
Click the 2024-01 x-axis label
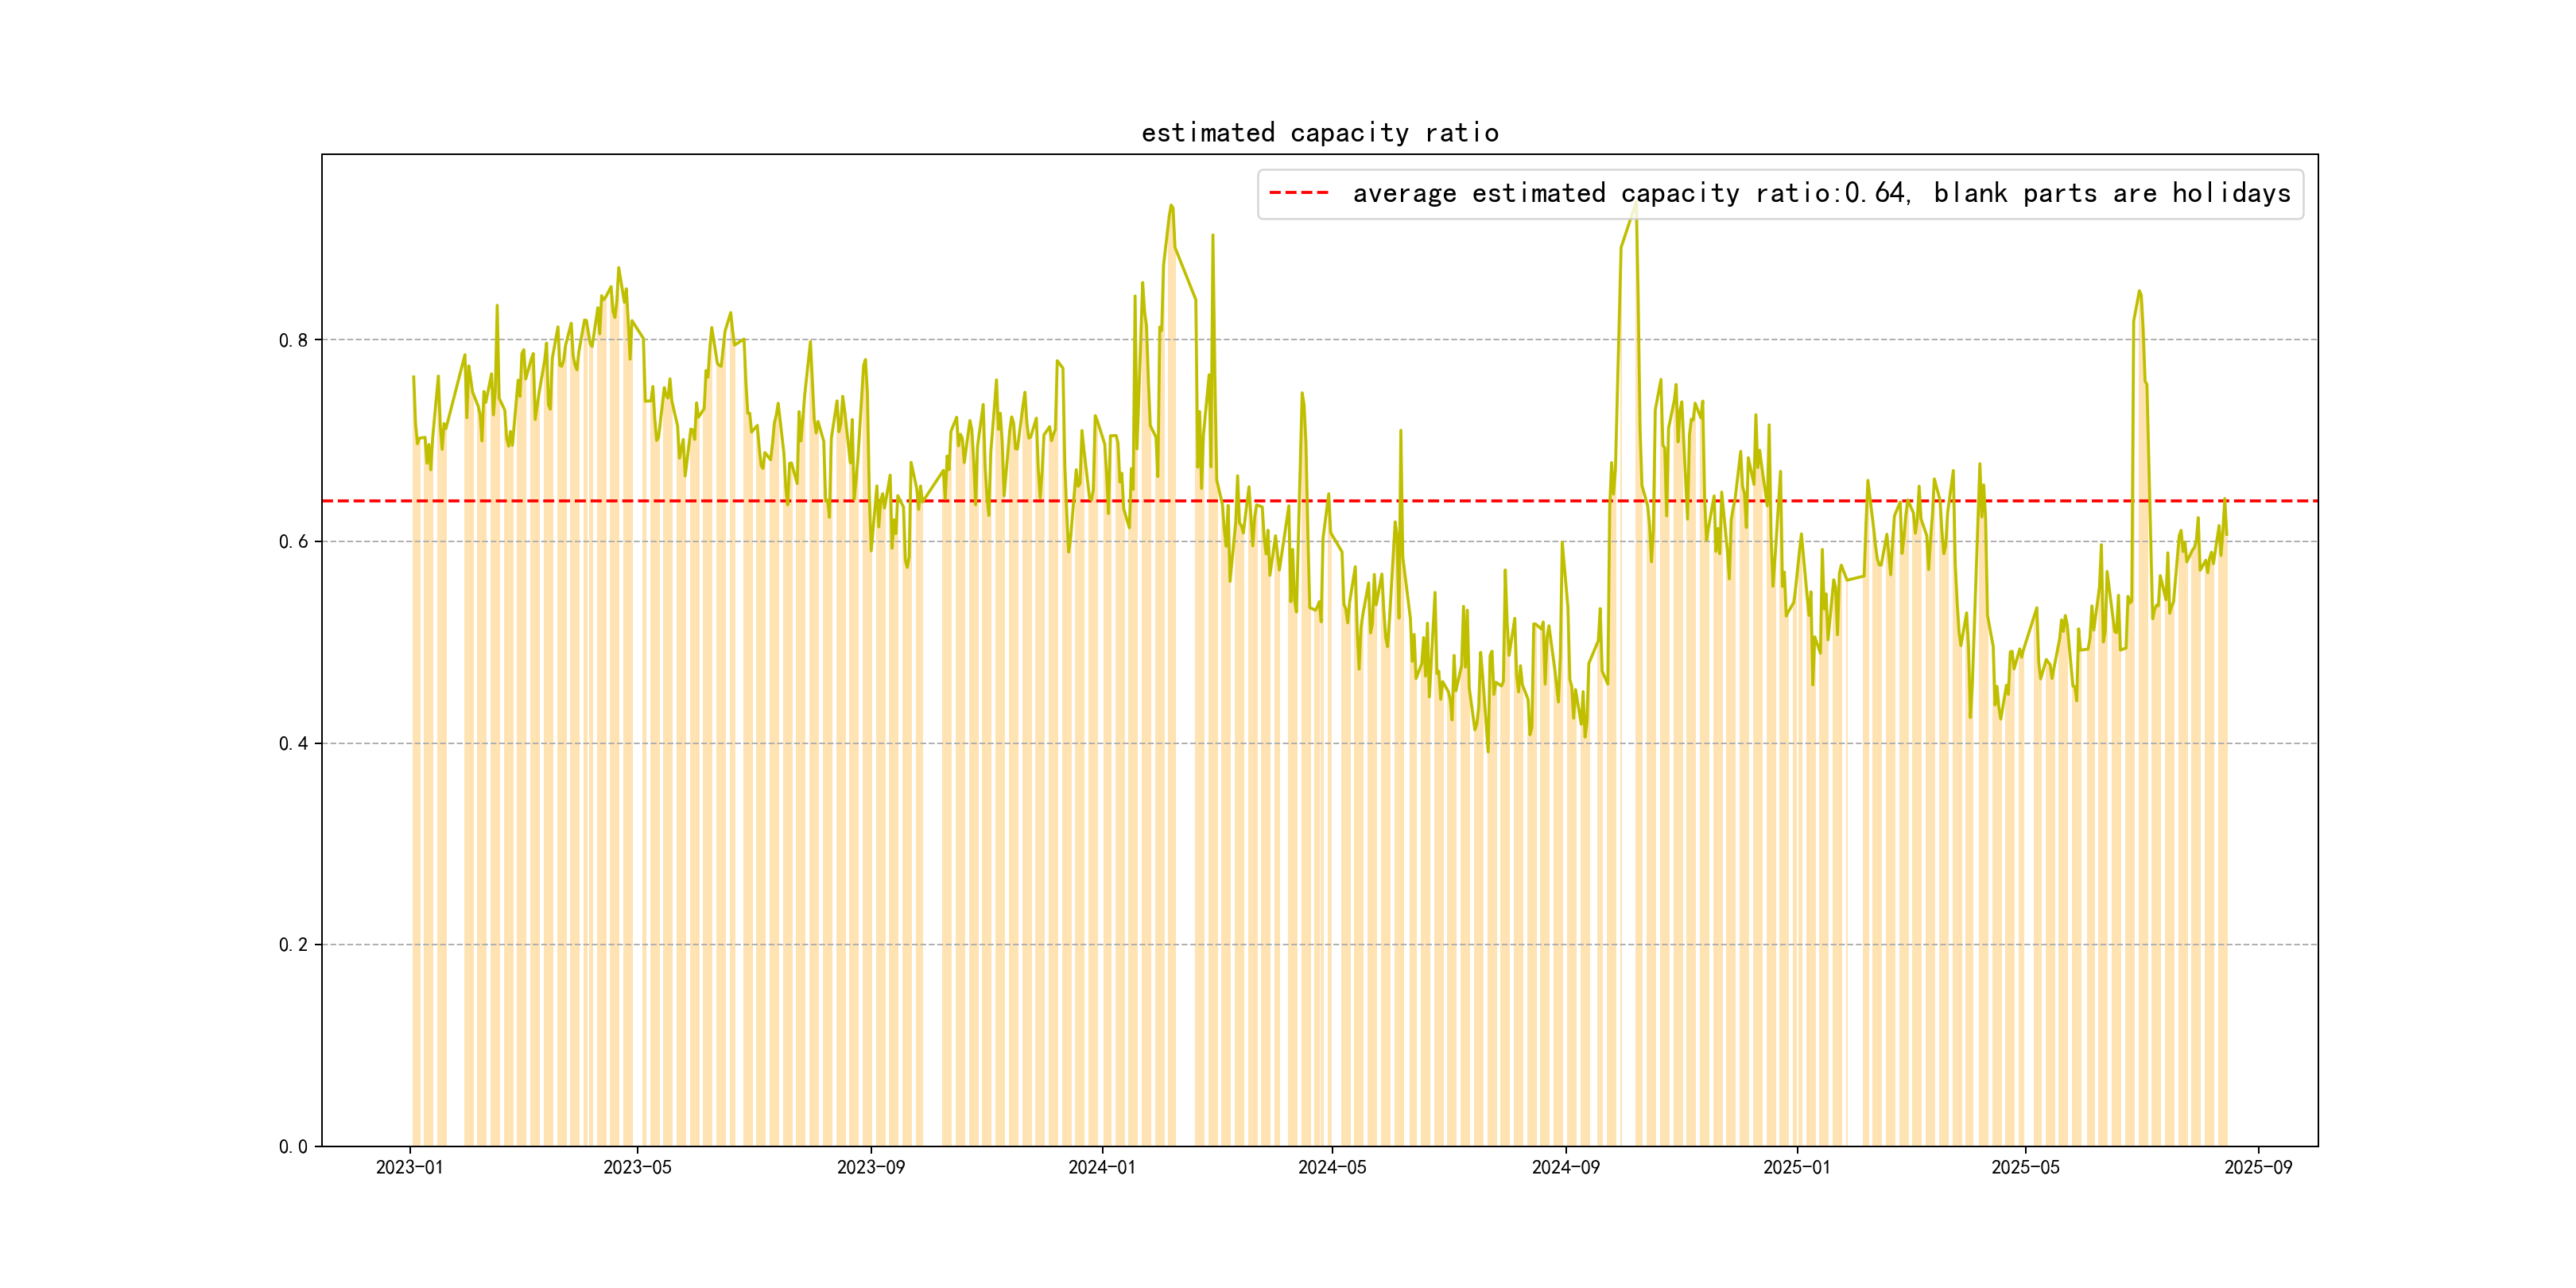point(1101,1167)
